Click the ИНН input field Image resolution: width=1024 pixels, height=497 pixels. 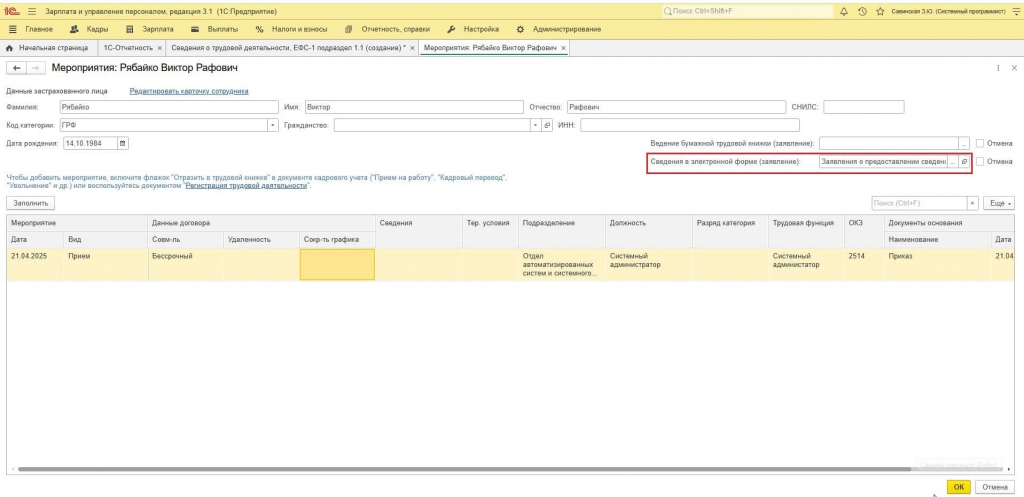click(x=690, y=125)
